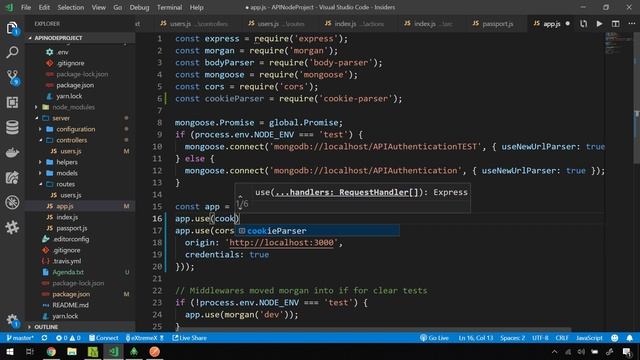640x360 pixels.
Task: Switch to the users.js routes tab
Action: (276, 24)
